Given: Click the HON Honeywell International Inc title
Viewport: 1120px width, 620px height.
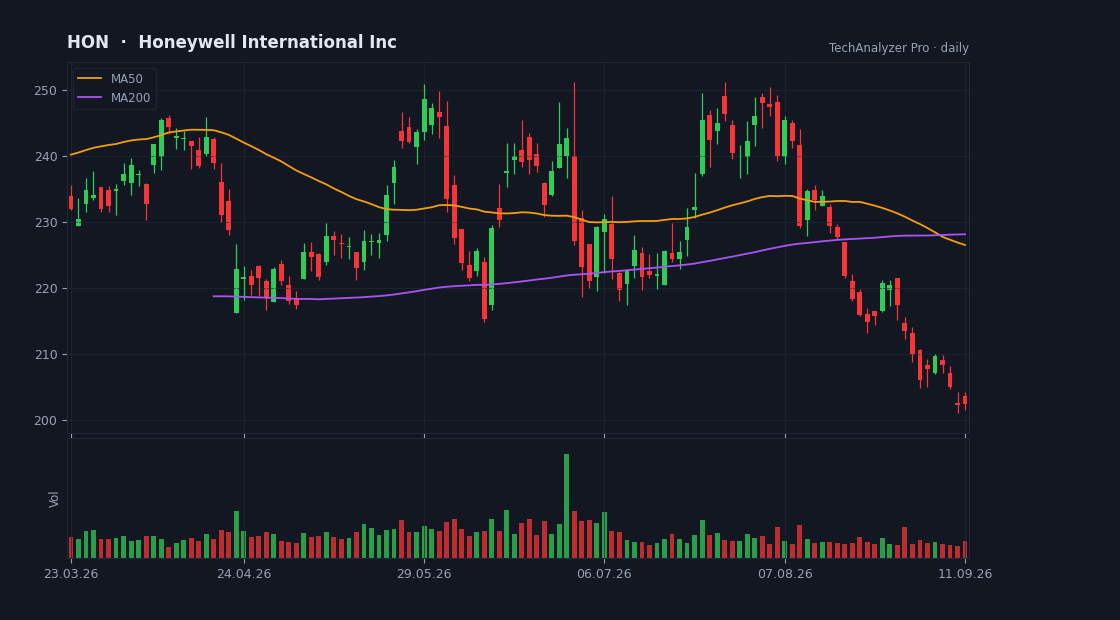Looking at the screenshot, I should pyautogui.click(x=231, y=42).
